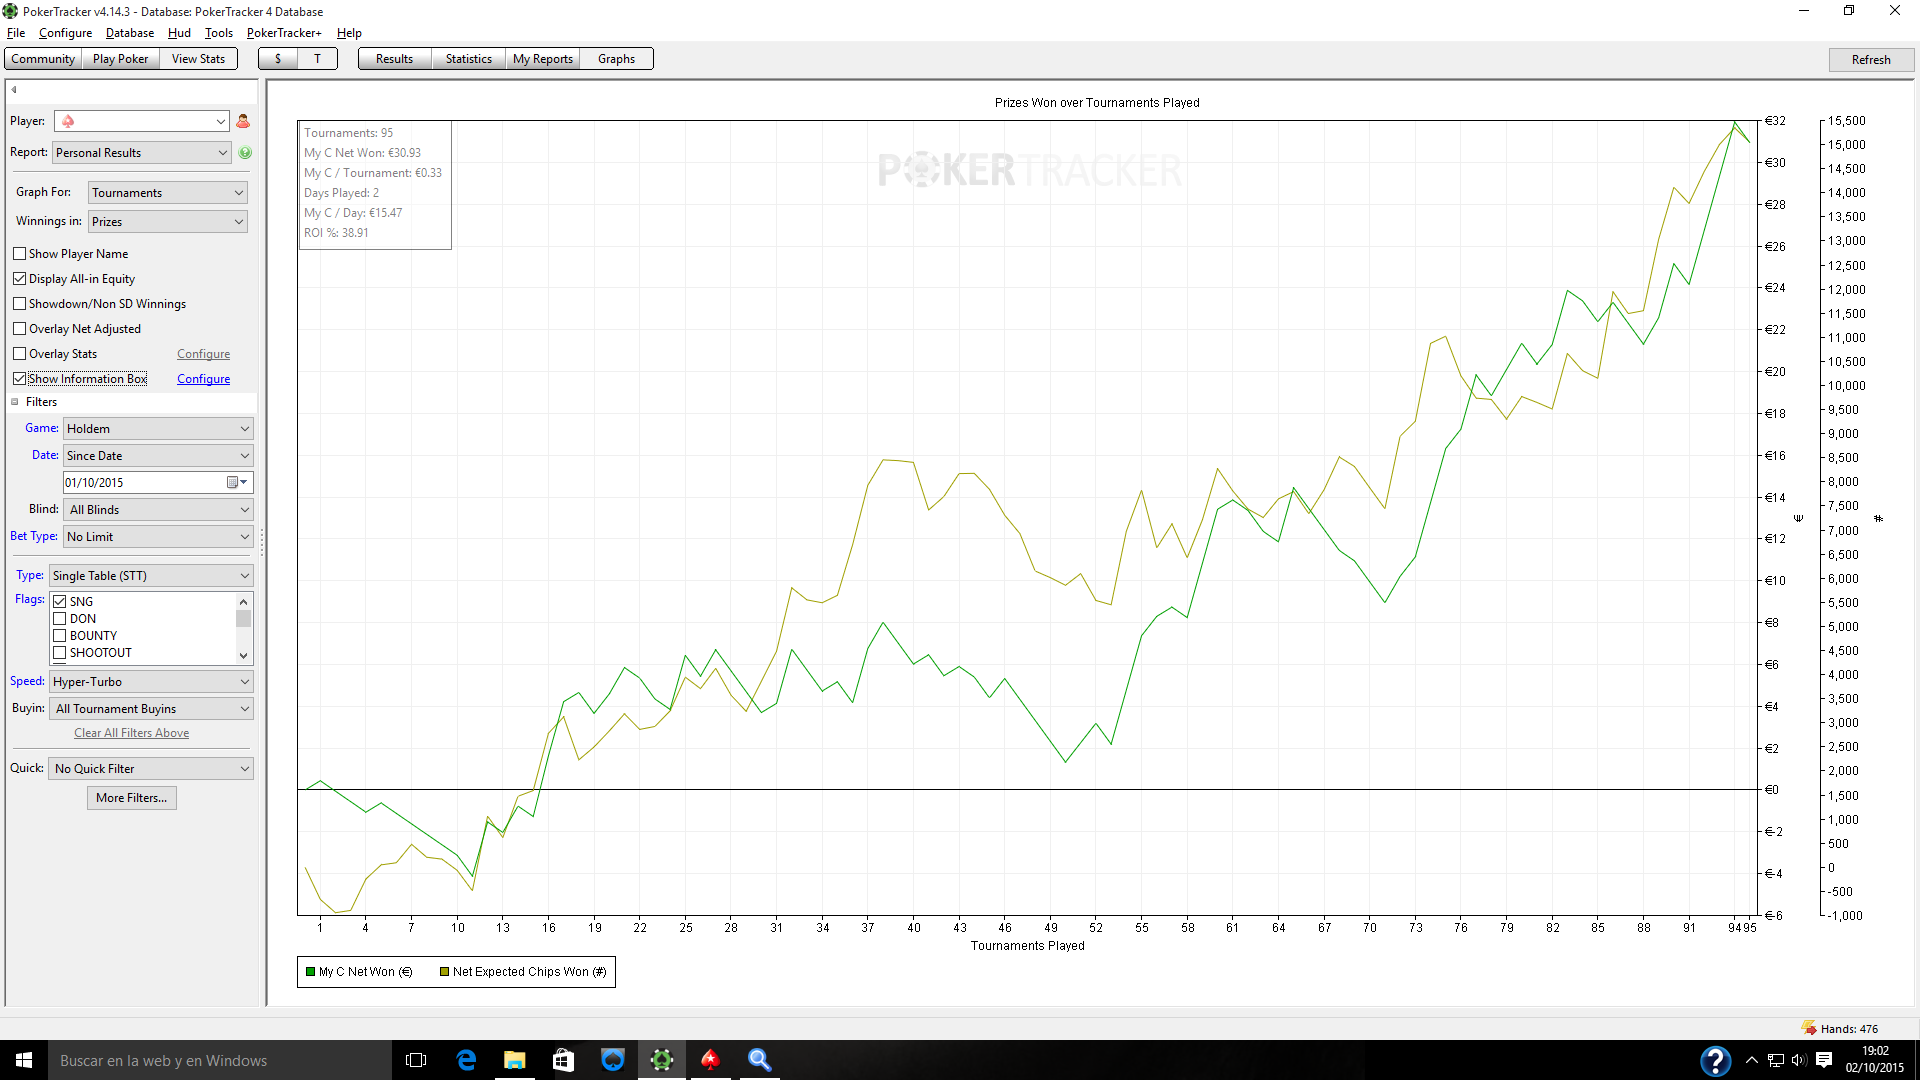Open the Game Holdem dropdown
The image size is (1920, 1080).
[158, 429]
